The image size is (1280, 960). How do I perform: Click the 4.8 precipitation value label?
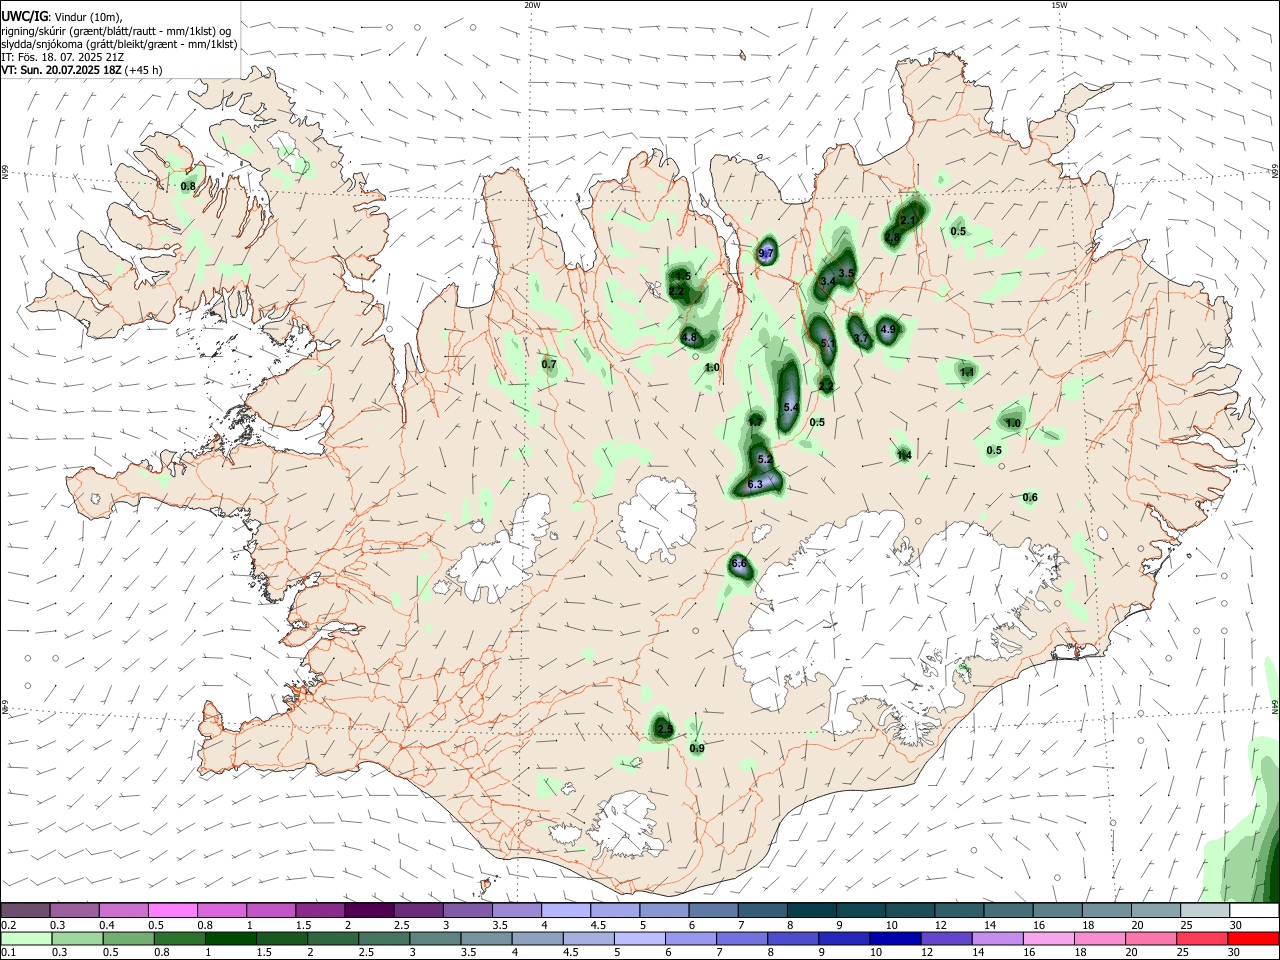(689, 338)
